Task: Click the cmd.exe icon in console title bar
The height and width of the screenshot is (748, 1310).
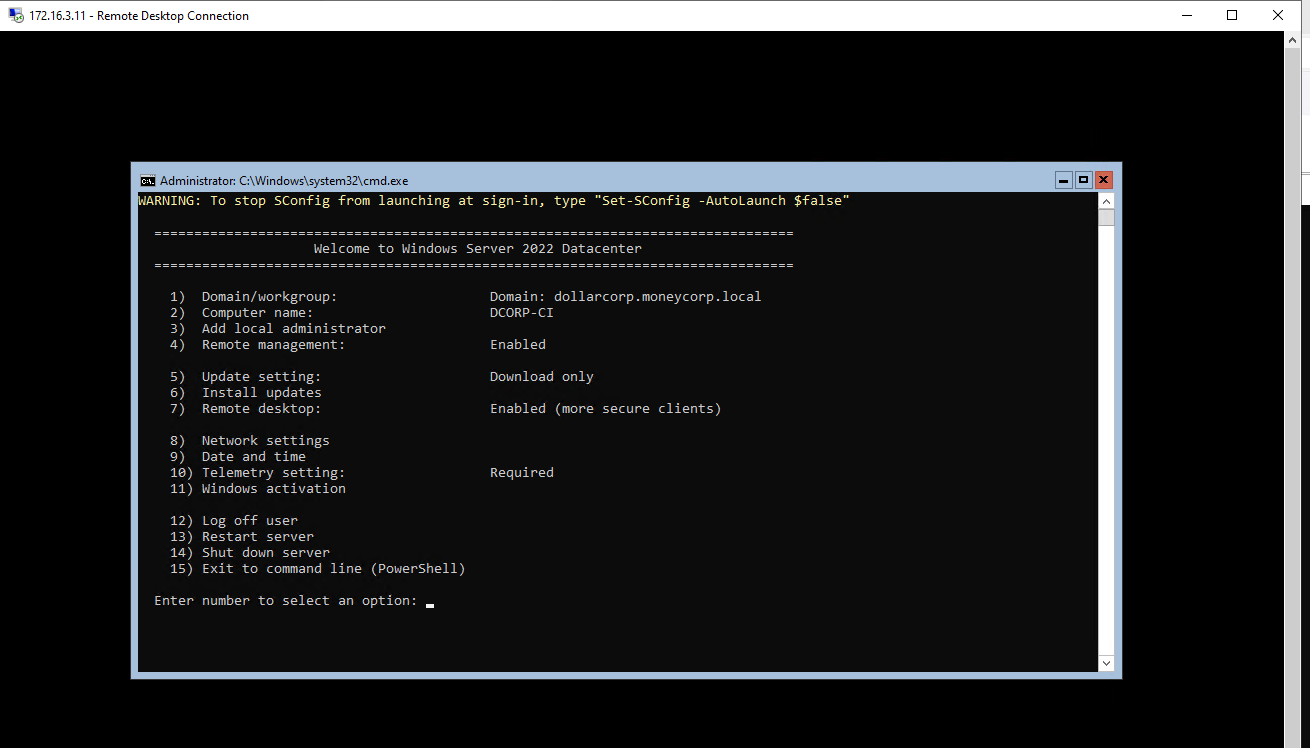Action: pyautogui.click(x=147, y=181)
